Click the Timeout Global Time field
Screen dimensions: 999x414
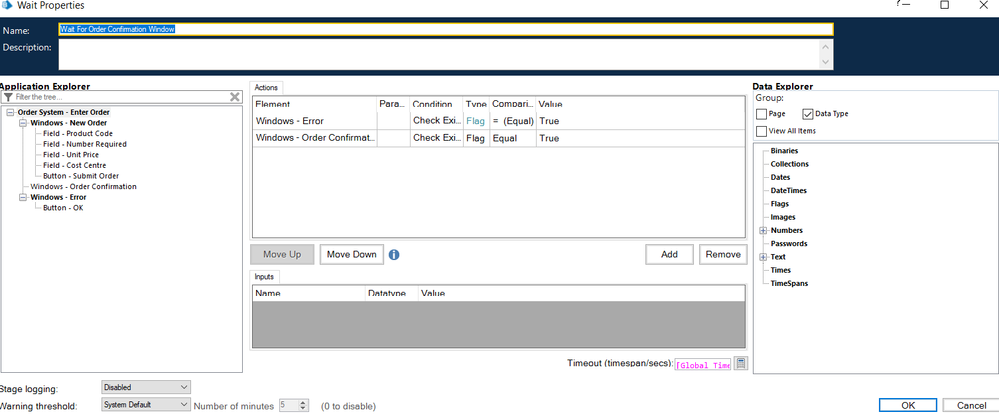click(x=703, y=366)
